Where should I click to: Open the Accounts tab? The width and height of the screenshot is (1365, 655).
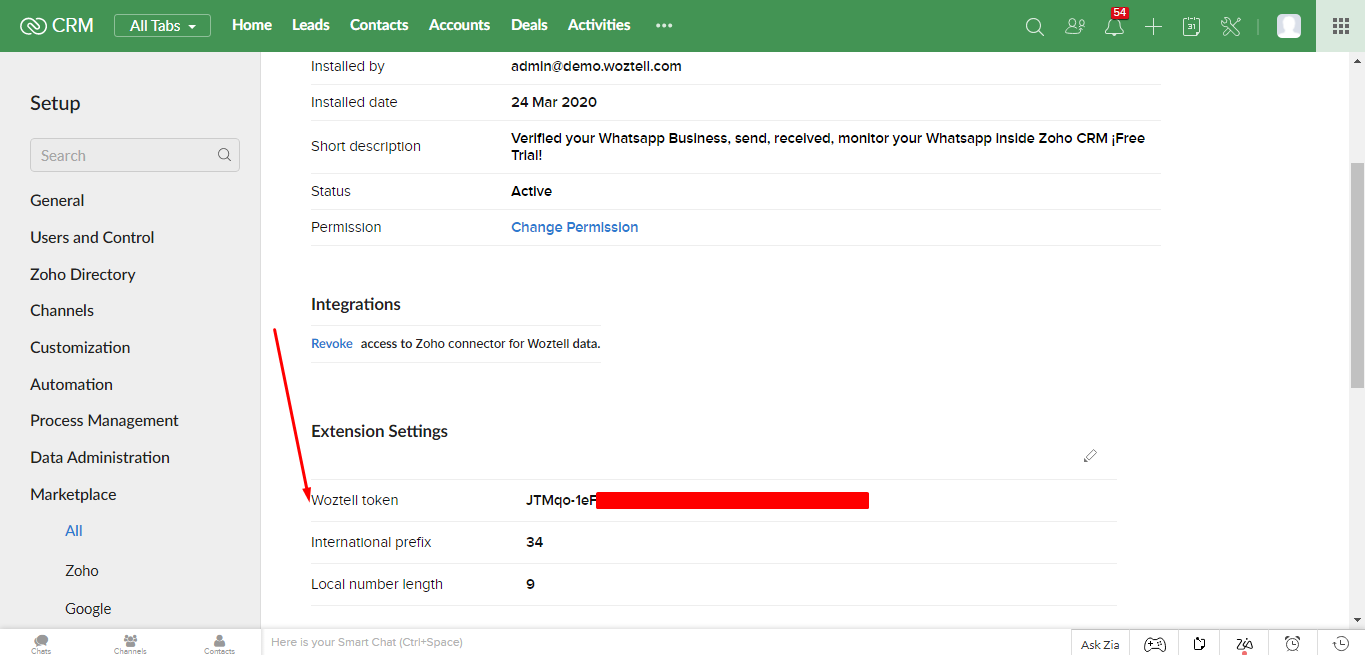tap(459, 25)
